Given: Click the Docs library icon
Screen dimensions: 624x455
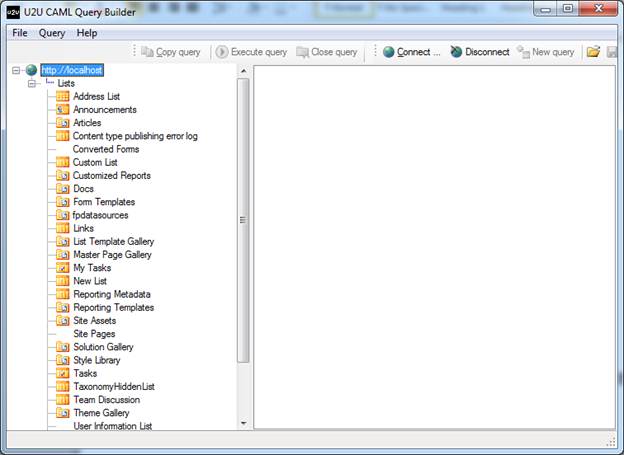Looking at the screenshot, I should pos(62,189).
